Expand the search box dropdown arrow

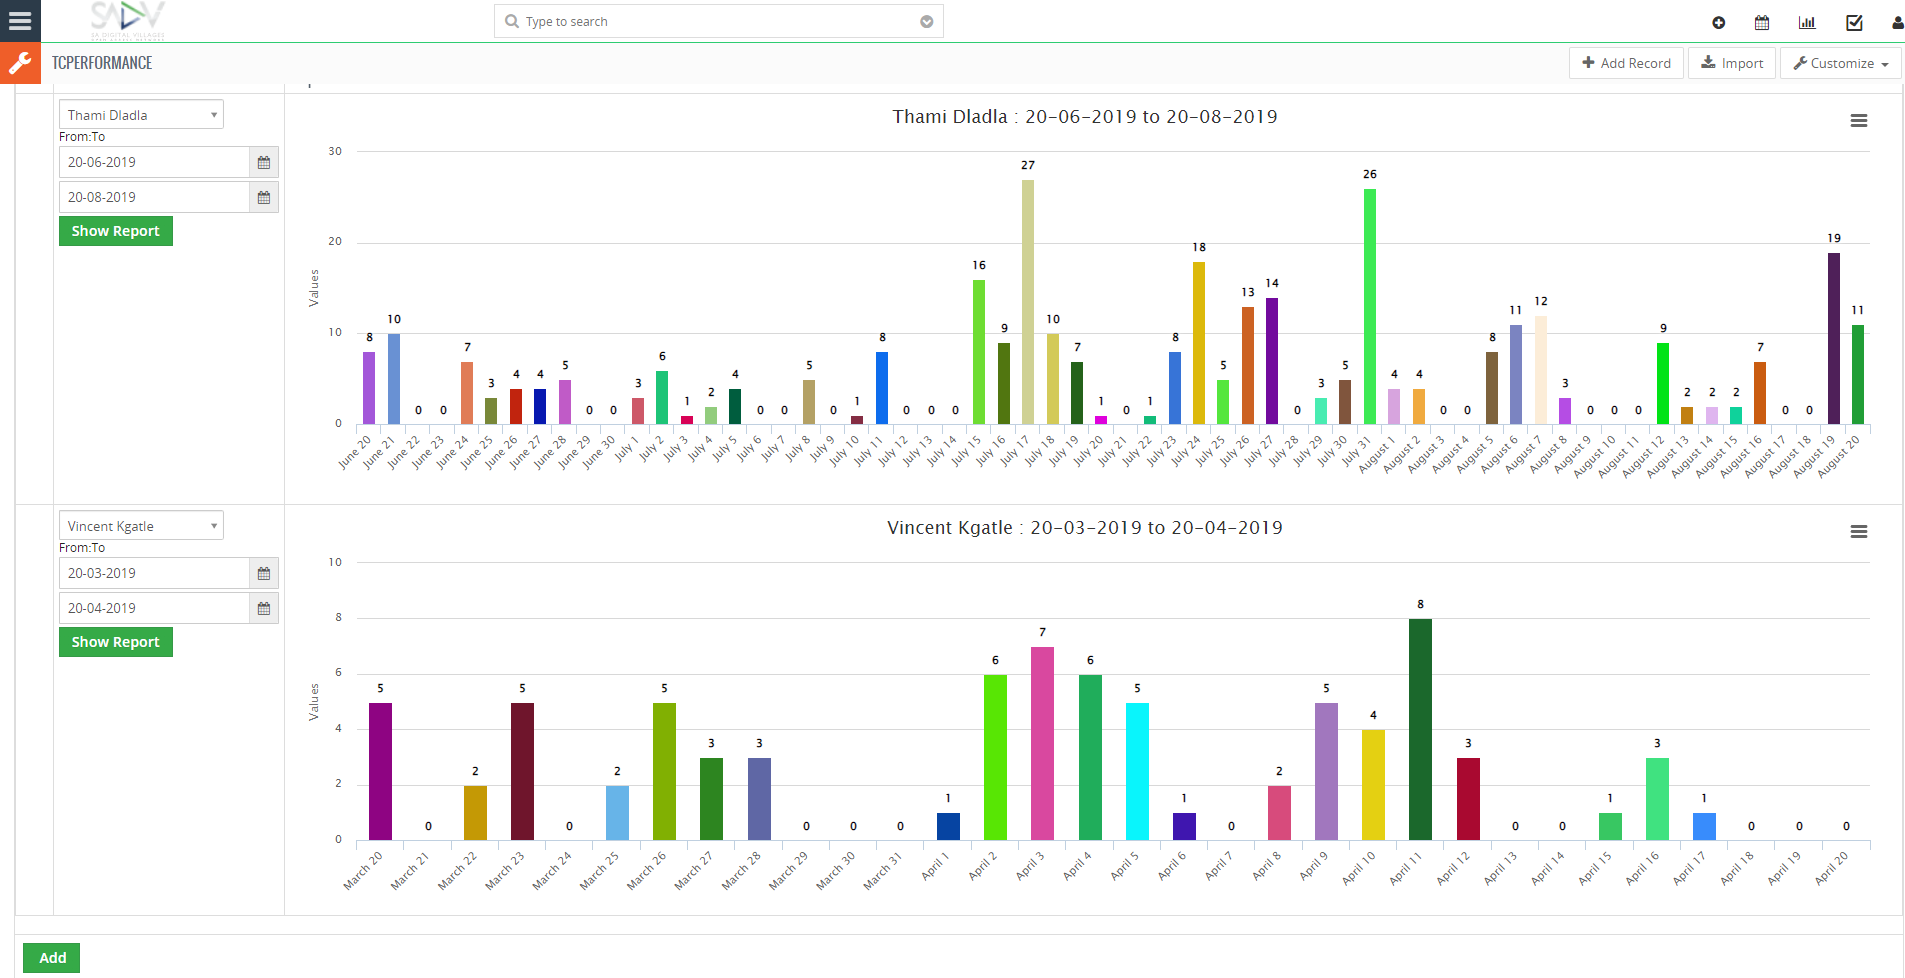coord(927,22)
